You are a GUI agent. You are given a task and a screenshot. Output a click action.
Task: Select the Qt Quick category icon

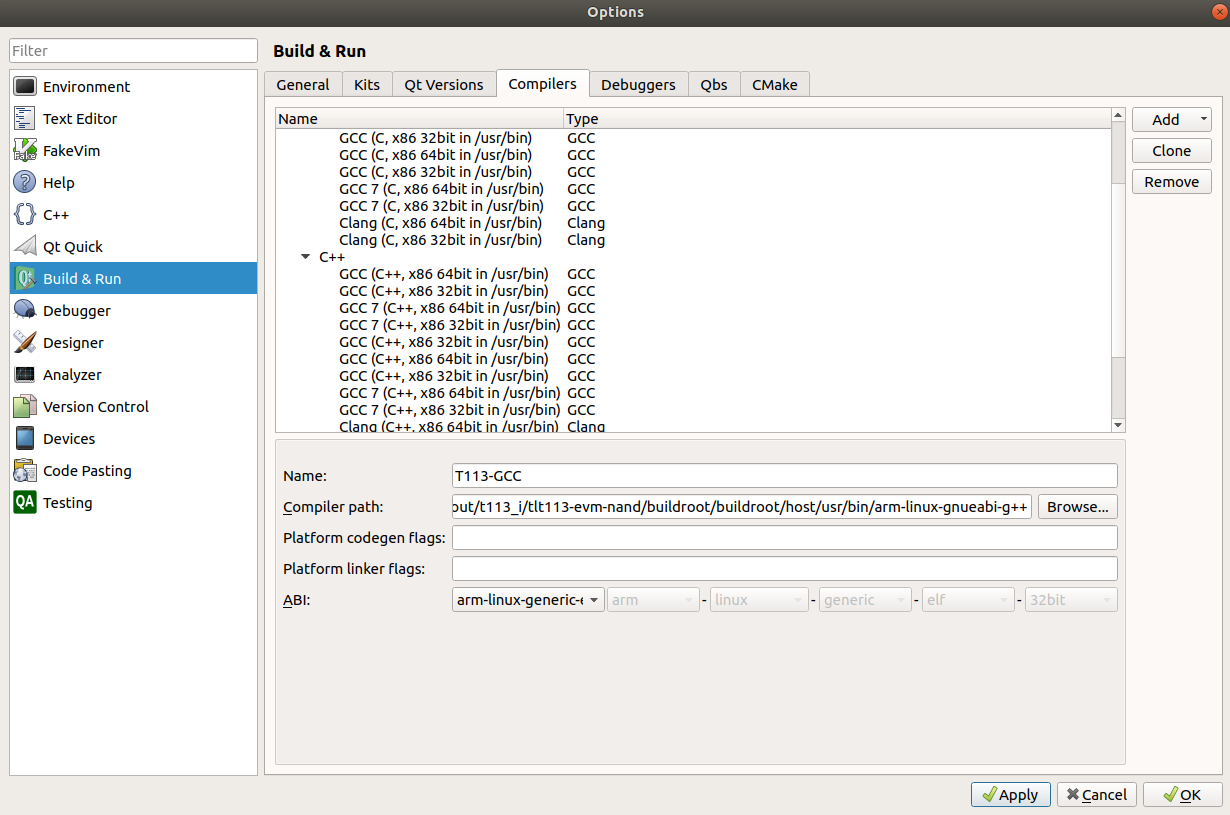pyautogui.click(x=26, y=247)
